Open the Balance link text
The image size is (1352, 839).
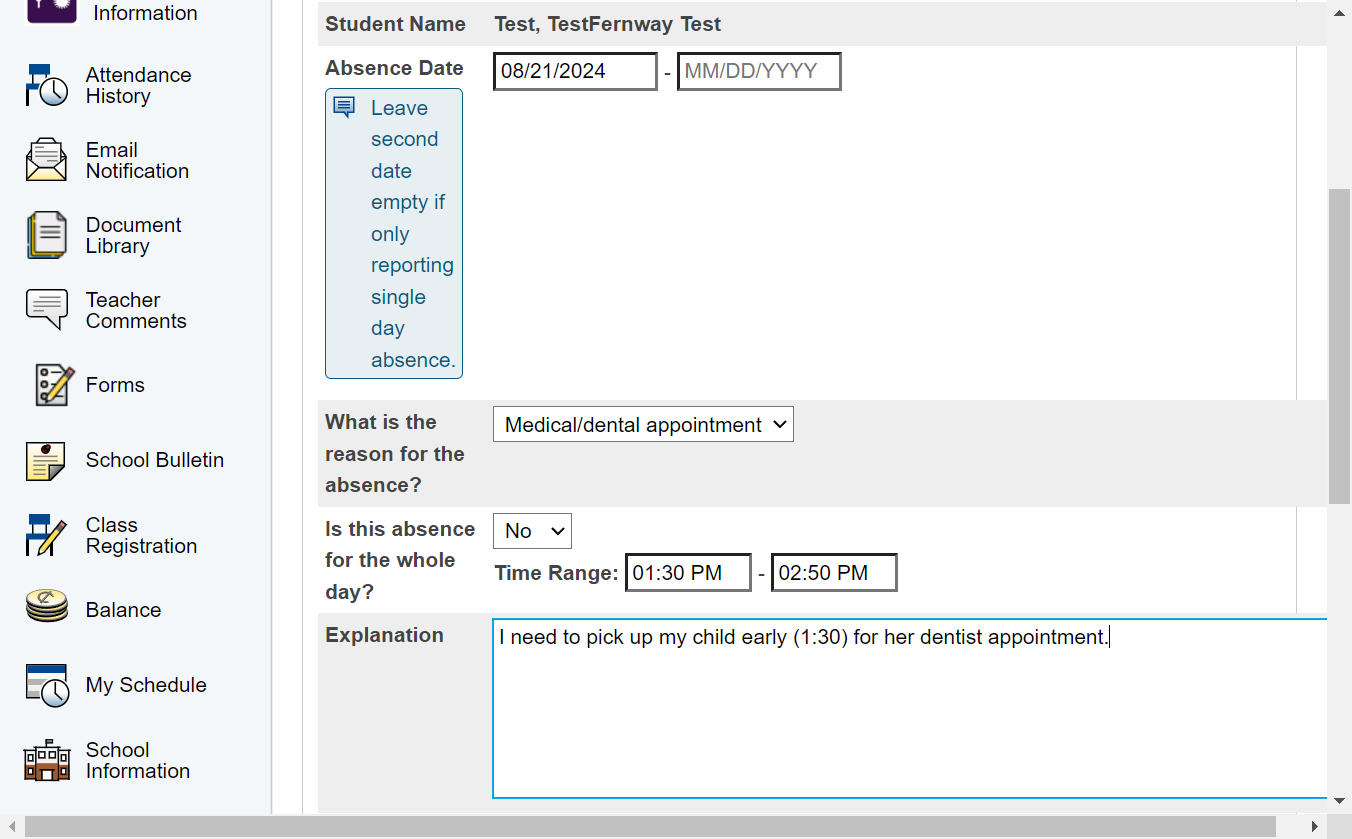tap(123, 610)
